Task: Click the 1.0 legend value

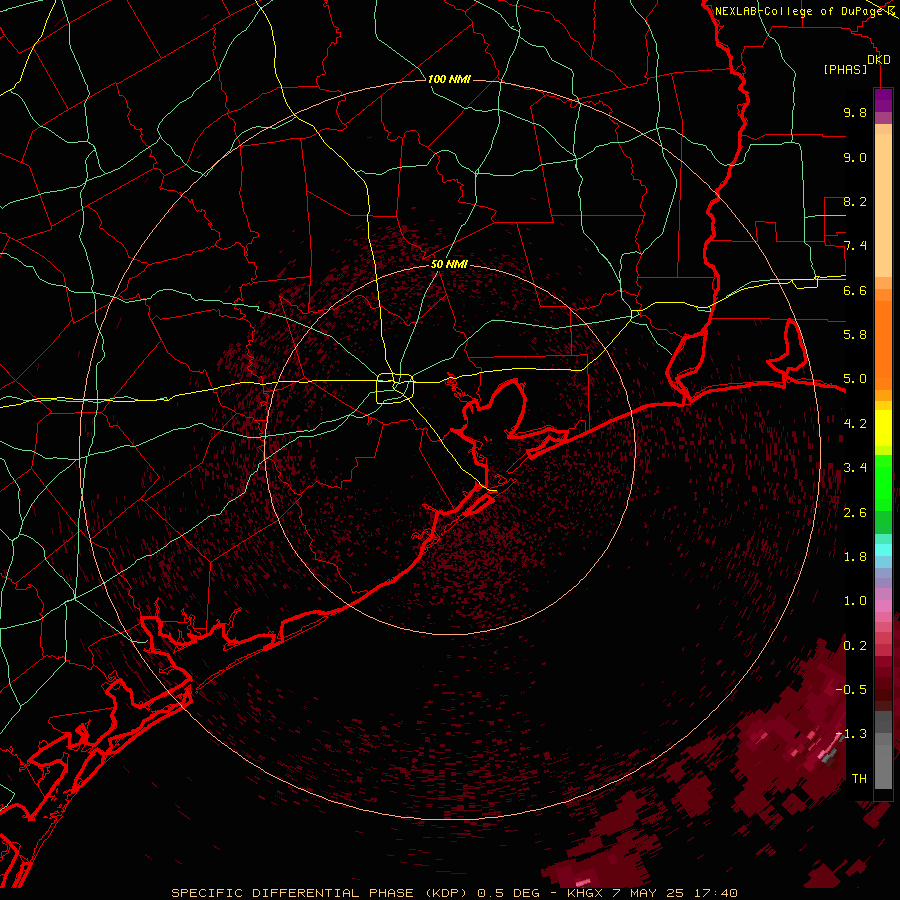Action: point(855,600)
